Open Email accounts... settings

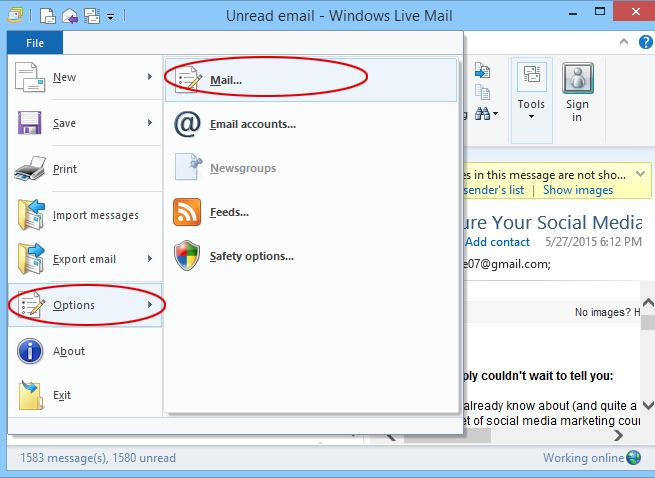pyautogui.click(x=311, y=124)
